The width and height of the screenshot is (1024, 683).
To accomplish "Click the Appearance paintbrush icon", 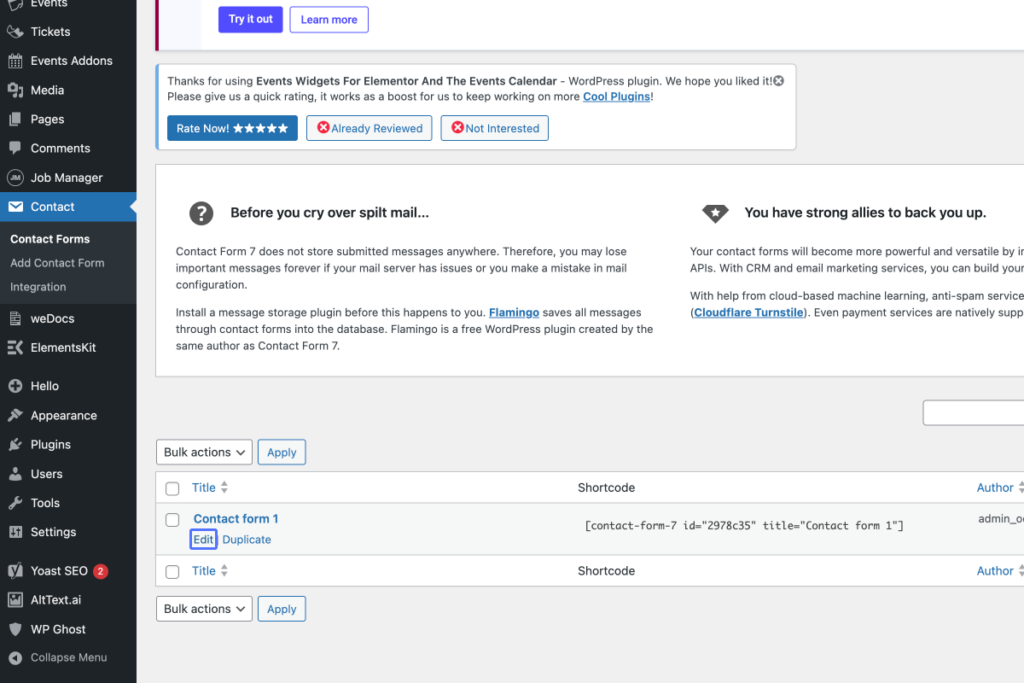I will point(15,415).
